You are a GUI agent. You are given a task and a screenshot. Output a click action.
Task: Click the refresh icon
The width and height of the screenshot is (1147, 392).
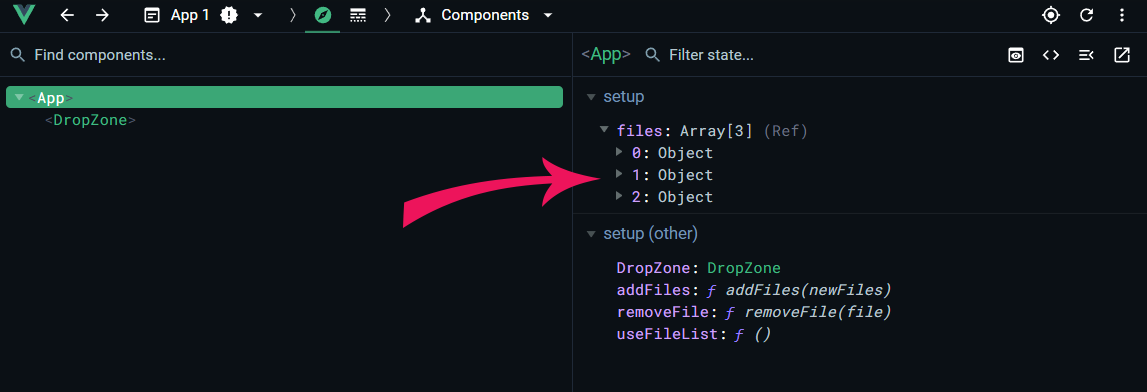point(1087,15)
